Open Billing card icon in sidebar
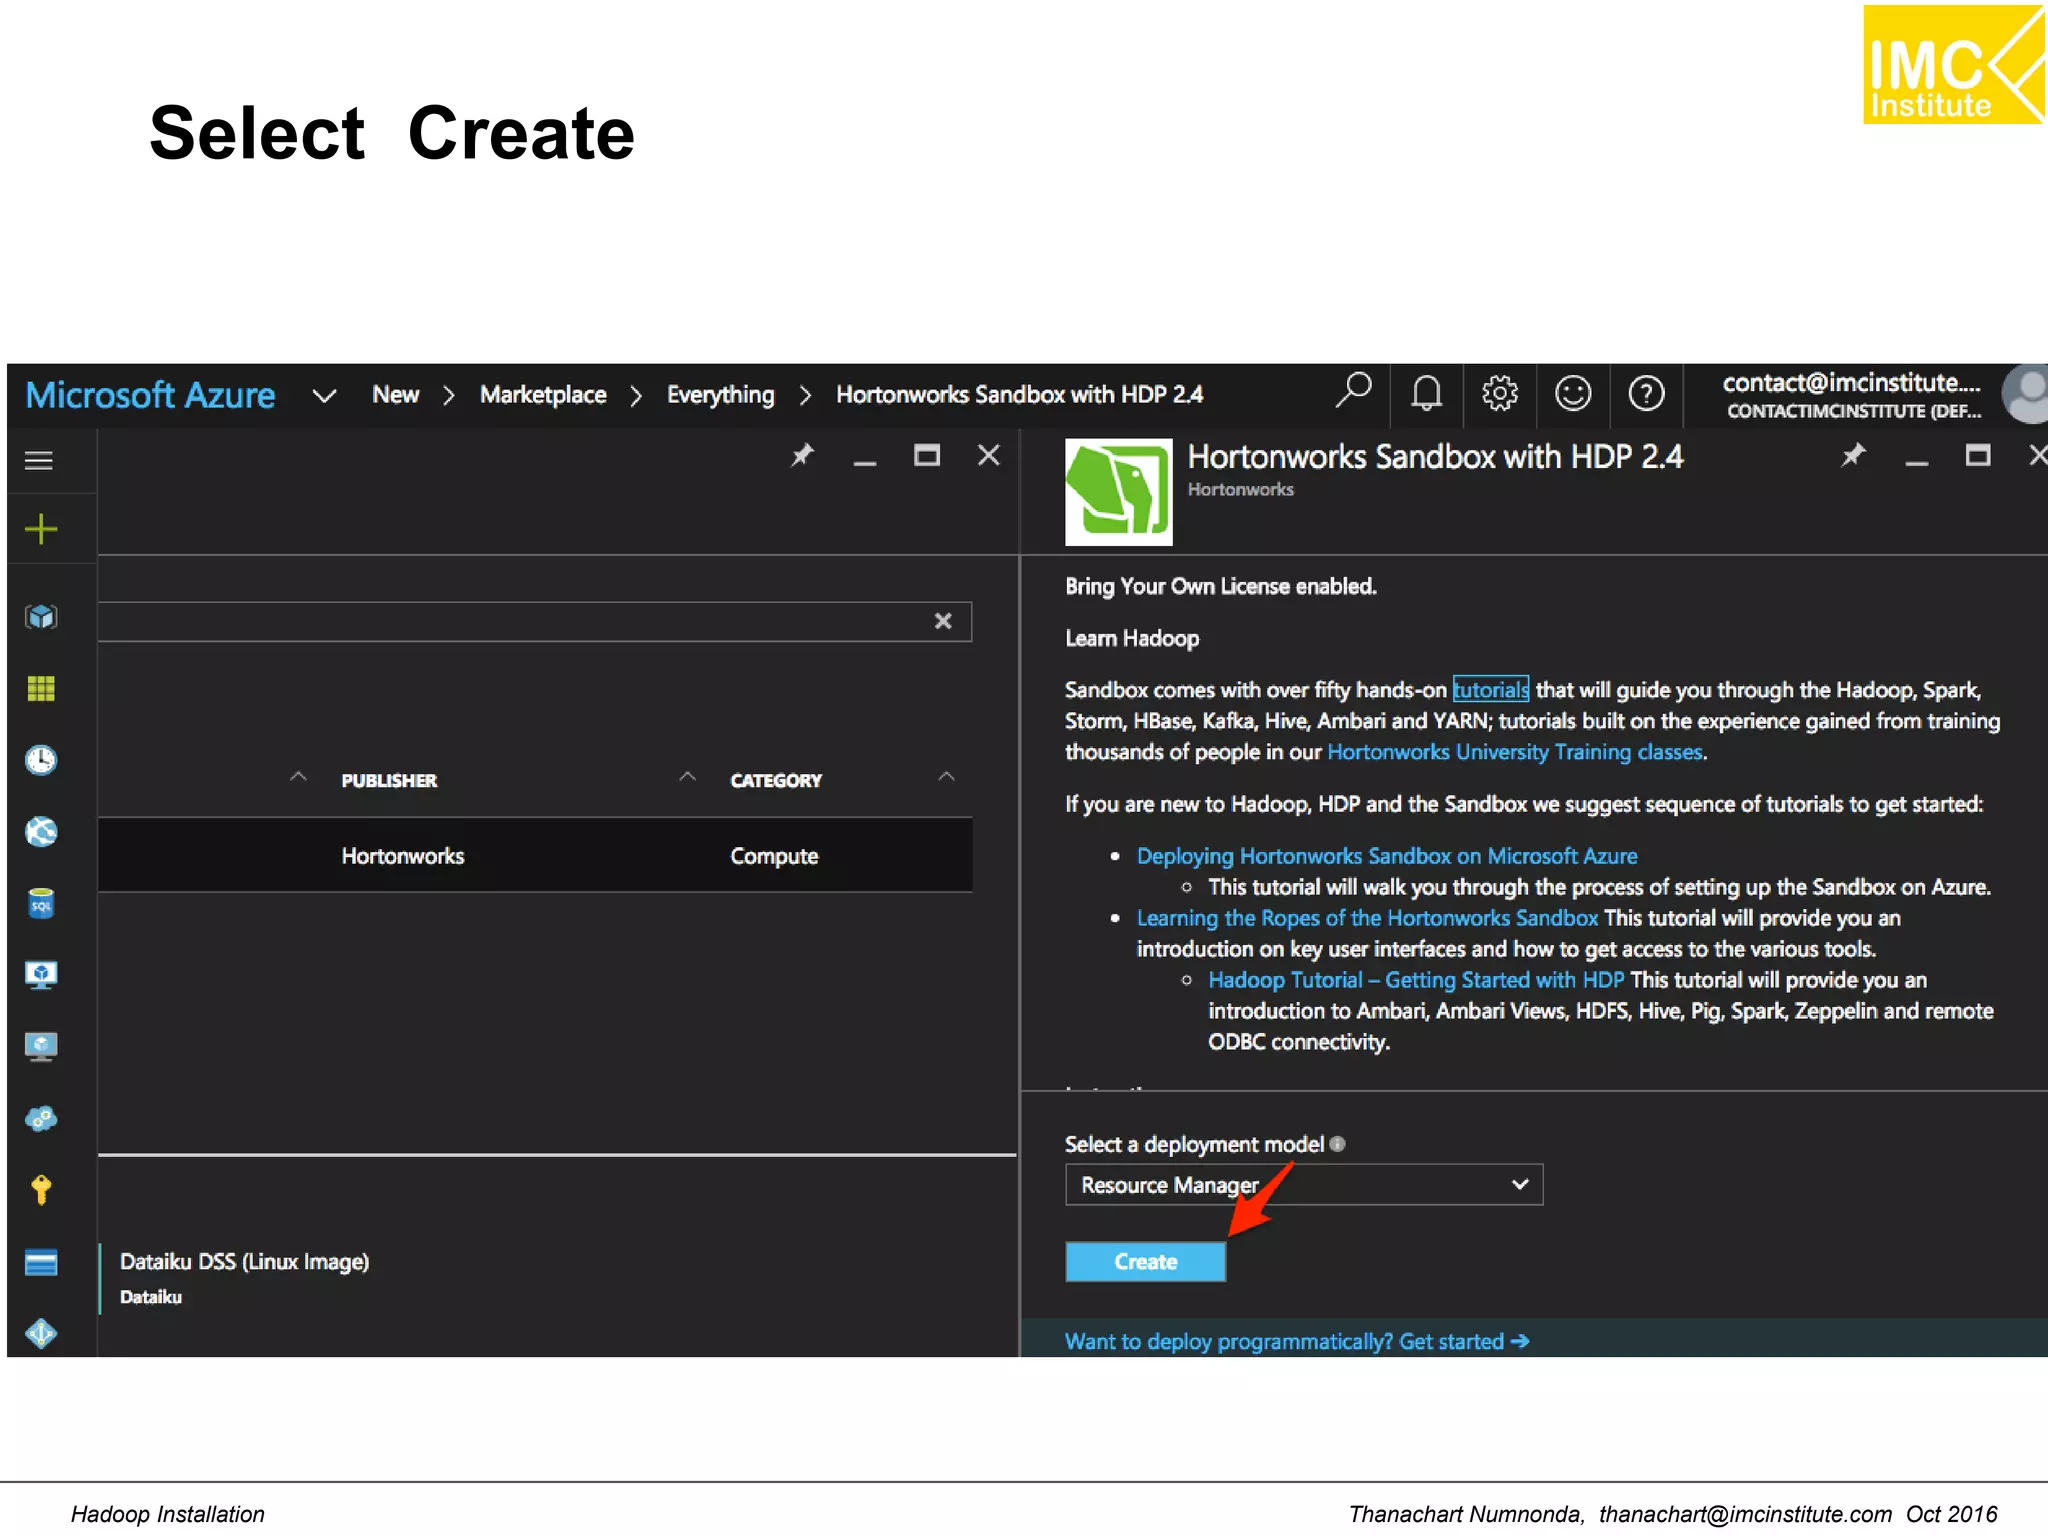The width and height of the screenshot is (2048, 1536). point(41,1263)
